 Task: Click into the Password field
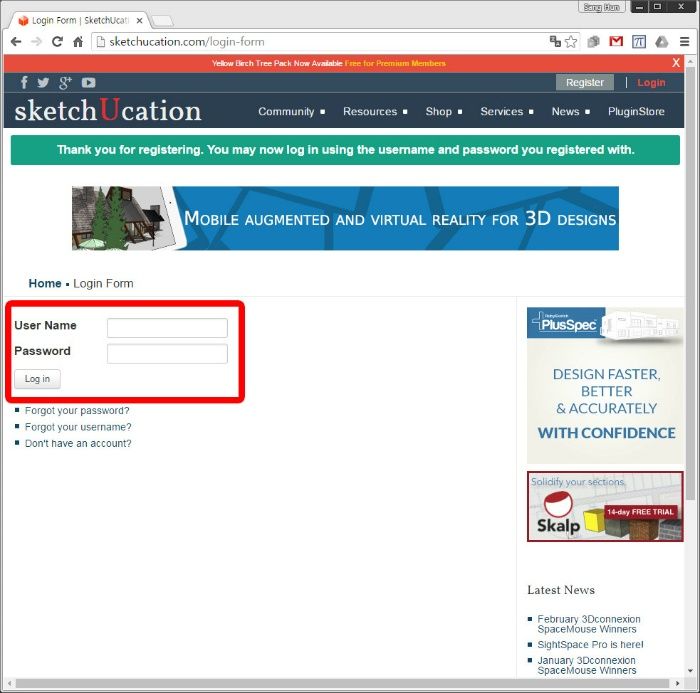pyautogui.click(x=167, y=354)
